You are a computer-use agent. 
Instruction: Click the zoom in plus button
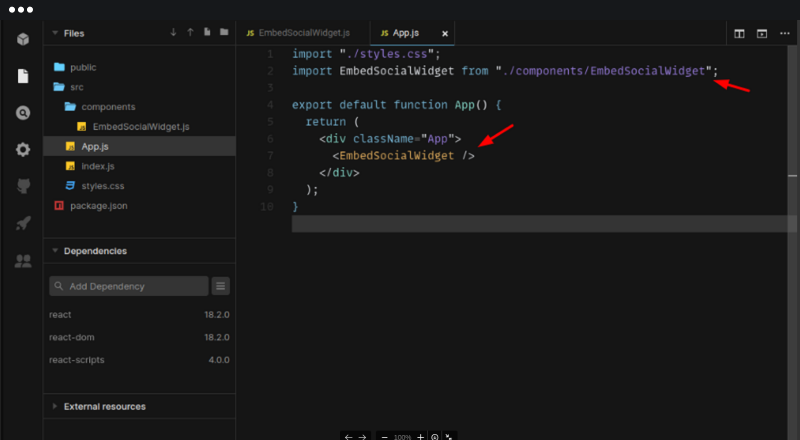420,437
